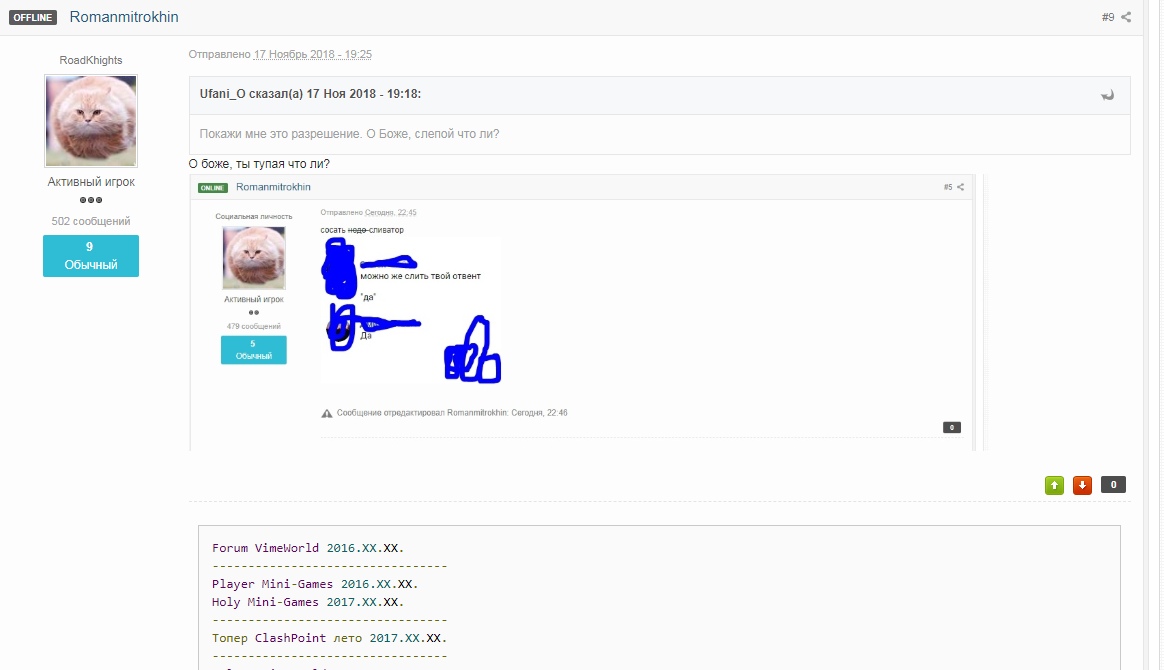Click quote header Ufani_O сказал(а)
Image resolution: width=1164 pixels, height=670 pixels.
pos(310,94)
